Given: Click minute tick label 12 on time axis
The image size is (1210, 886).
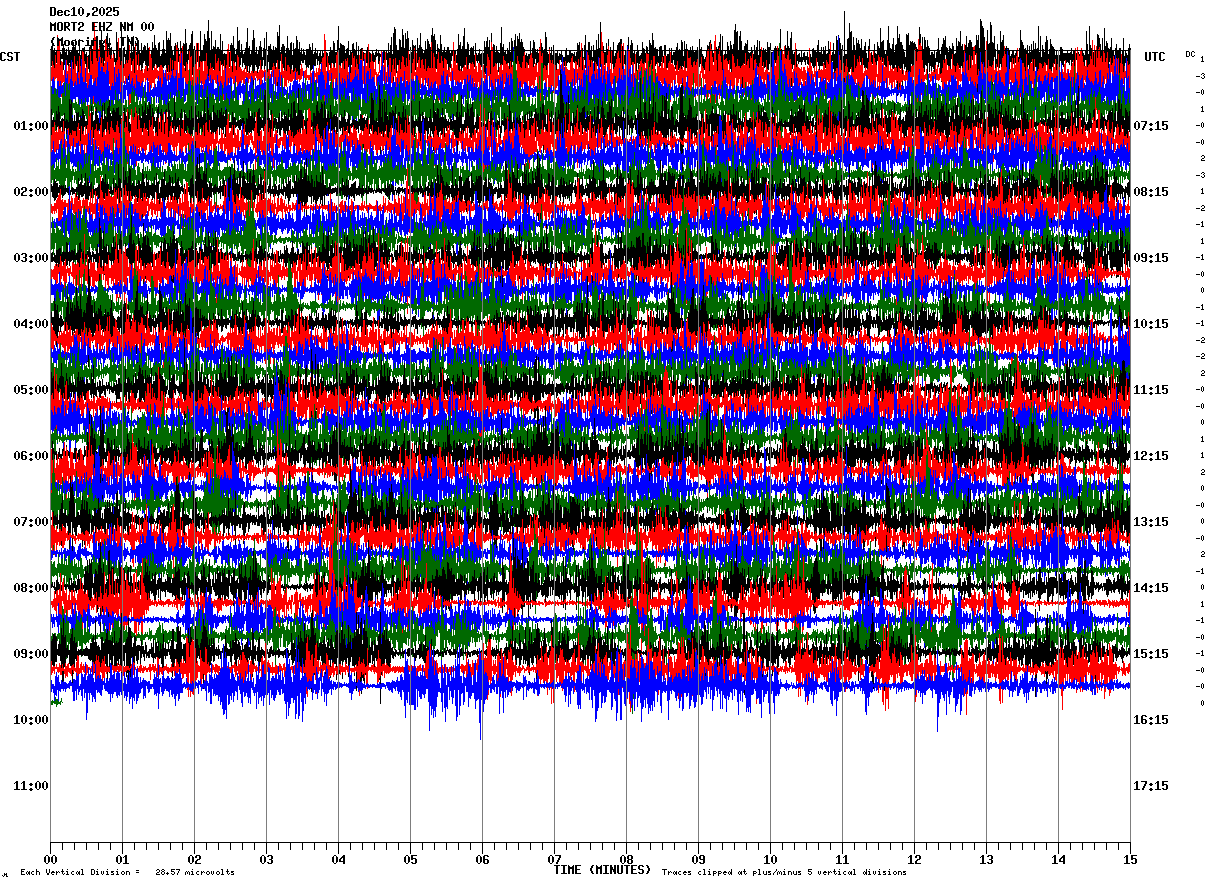Looking at the screenshot, I should point(914,859).
